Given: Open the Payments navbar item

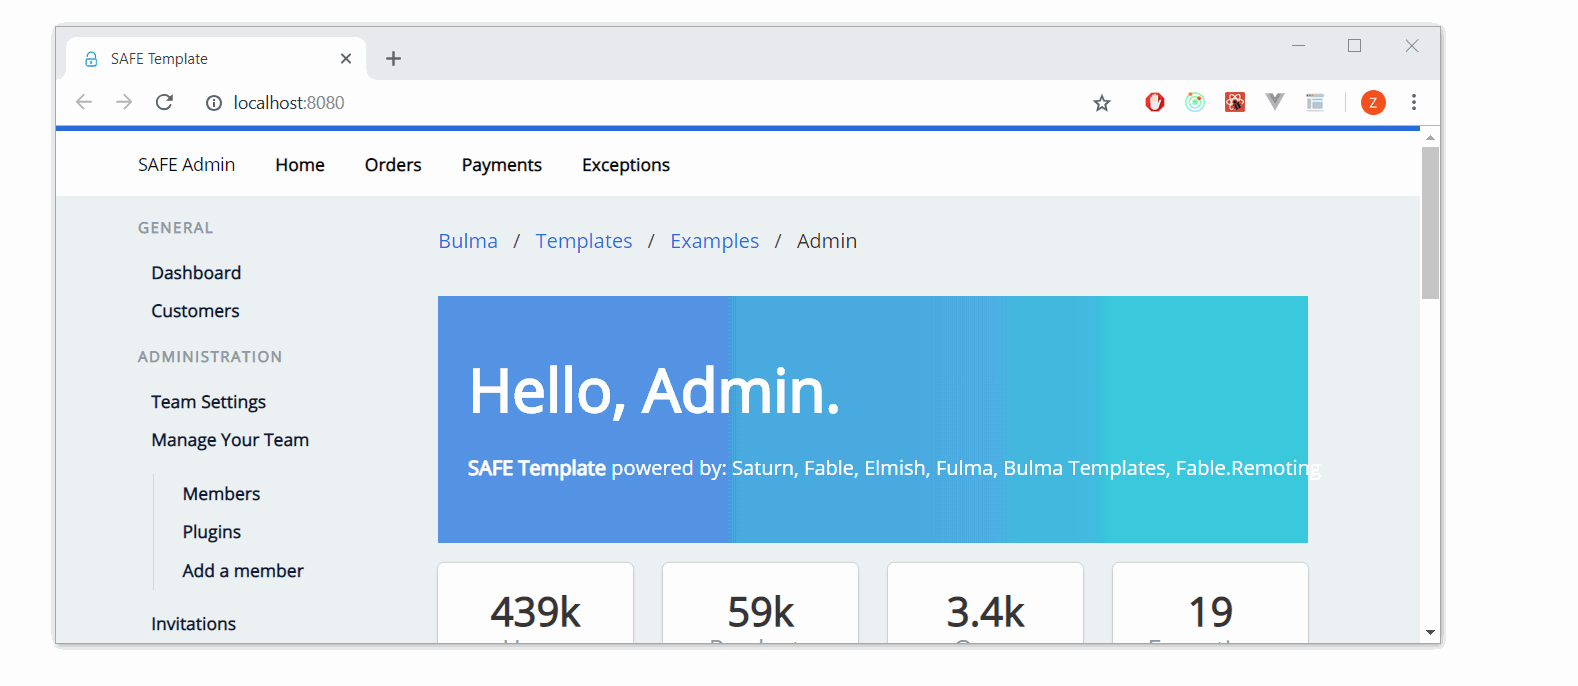Looking at the screenshot, I should [502, 165].
